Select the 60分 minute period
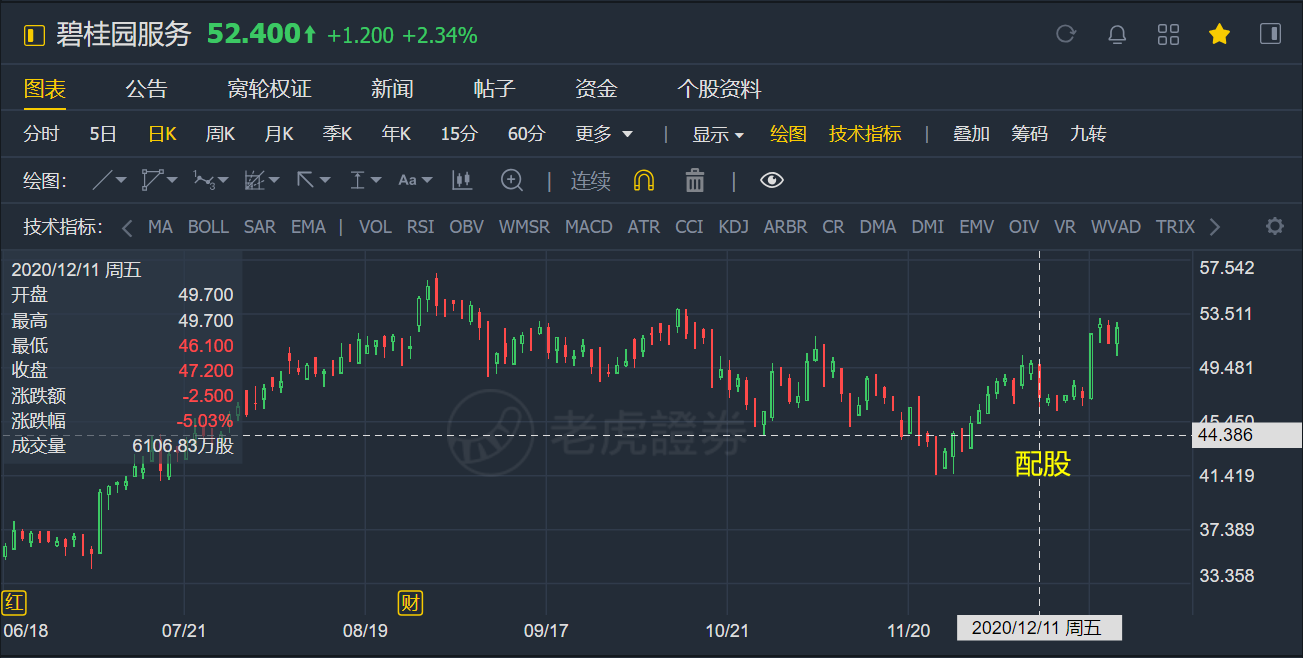 pyautogui.click(x=527, y=134)
